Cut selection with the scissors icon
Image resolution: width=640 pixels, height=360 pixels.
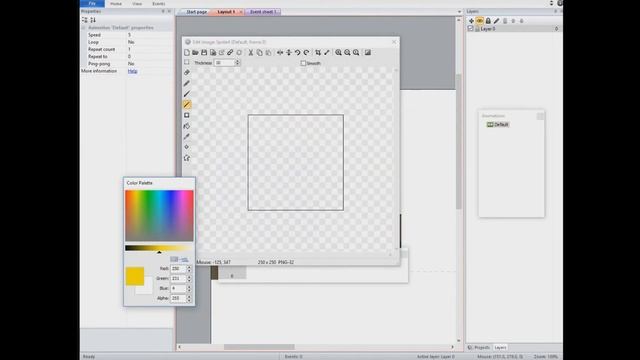(251, 53)
